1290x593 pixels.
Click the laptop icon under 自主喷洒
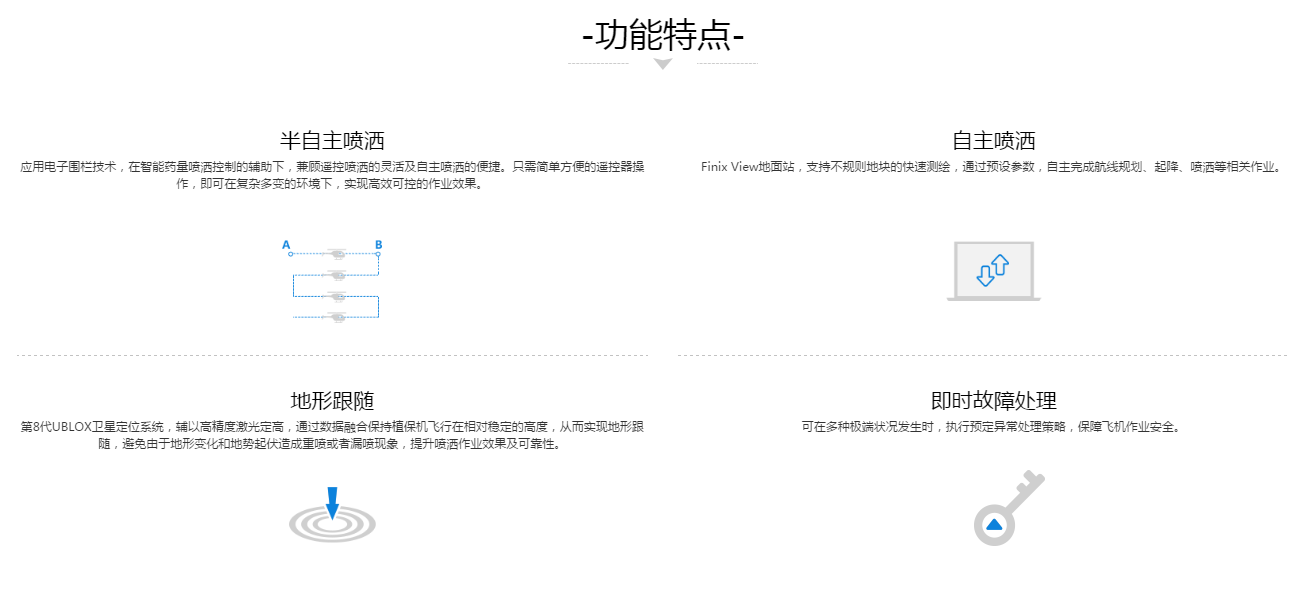pyautogui.click(x=993, y=271)
